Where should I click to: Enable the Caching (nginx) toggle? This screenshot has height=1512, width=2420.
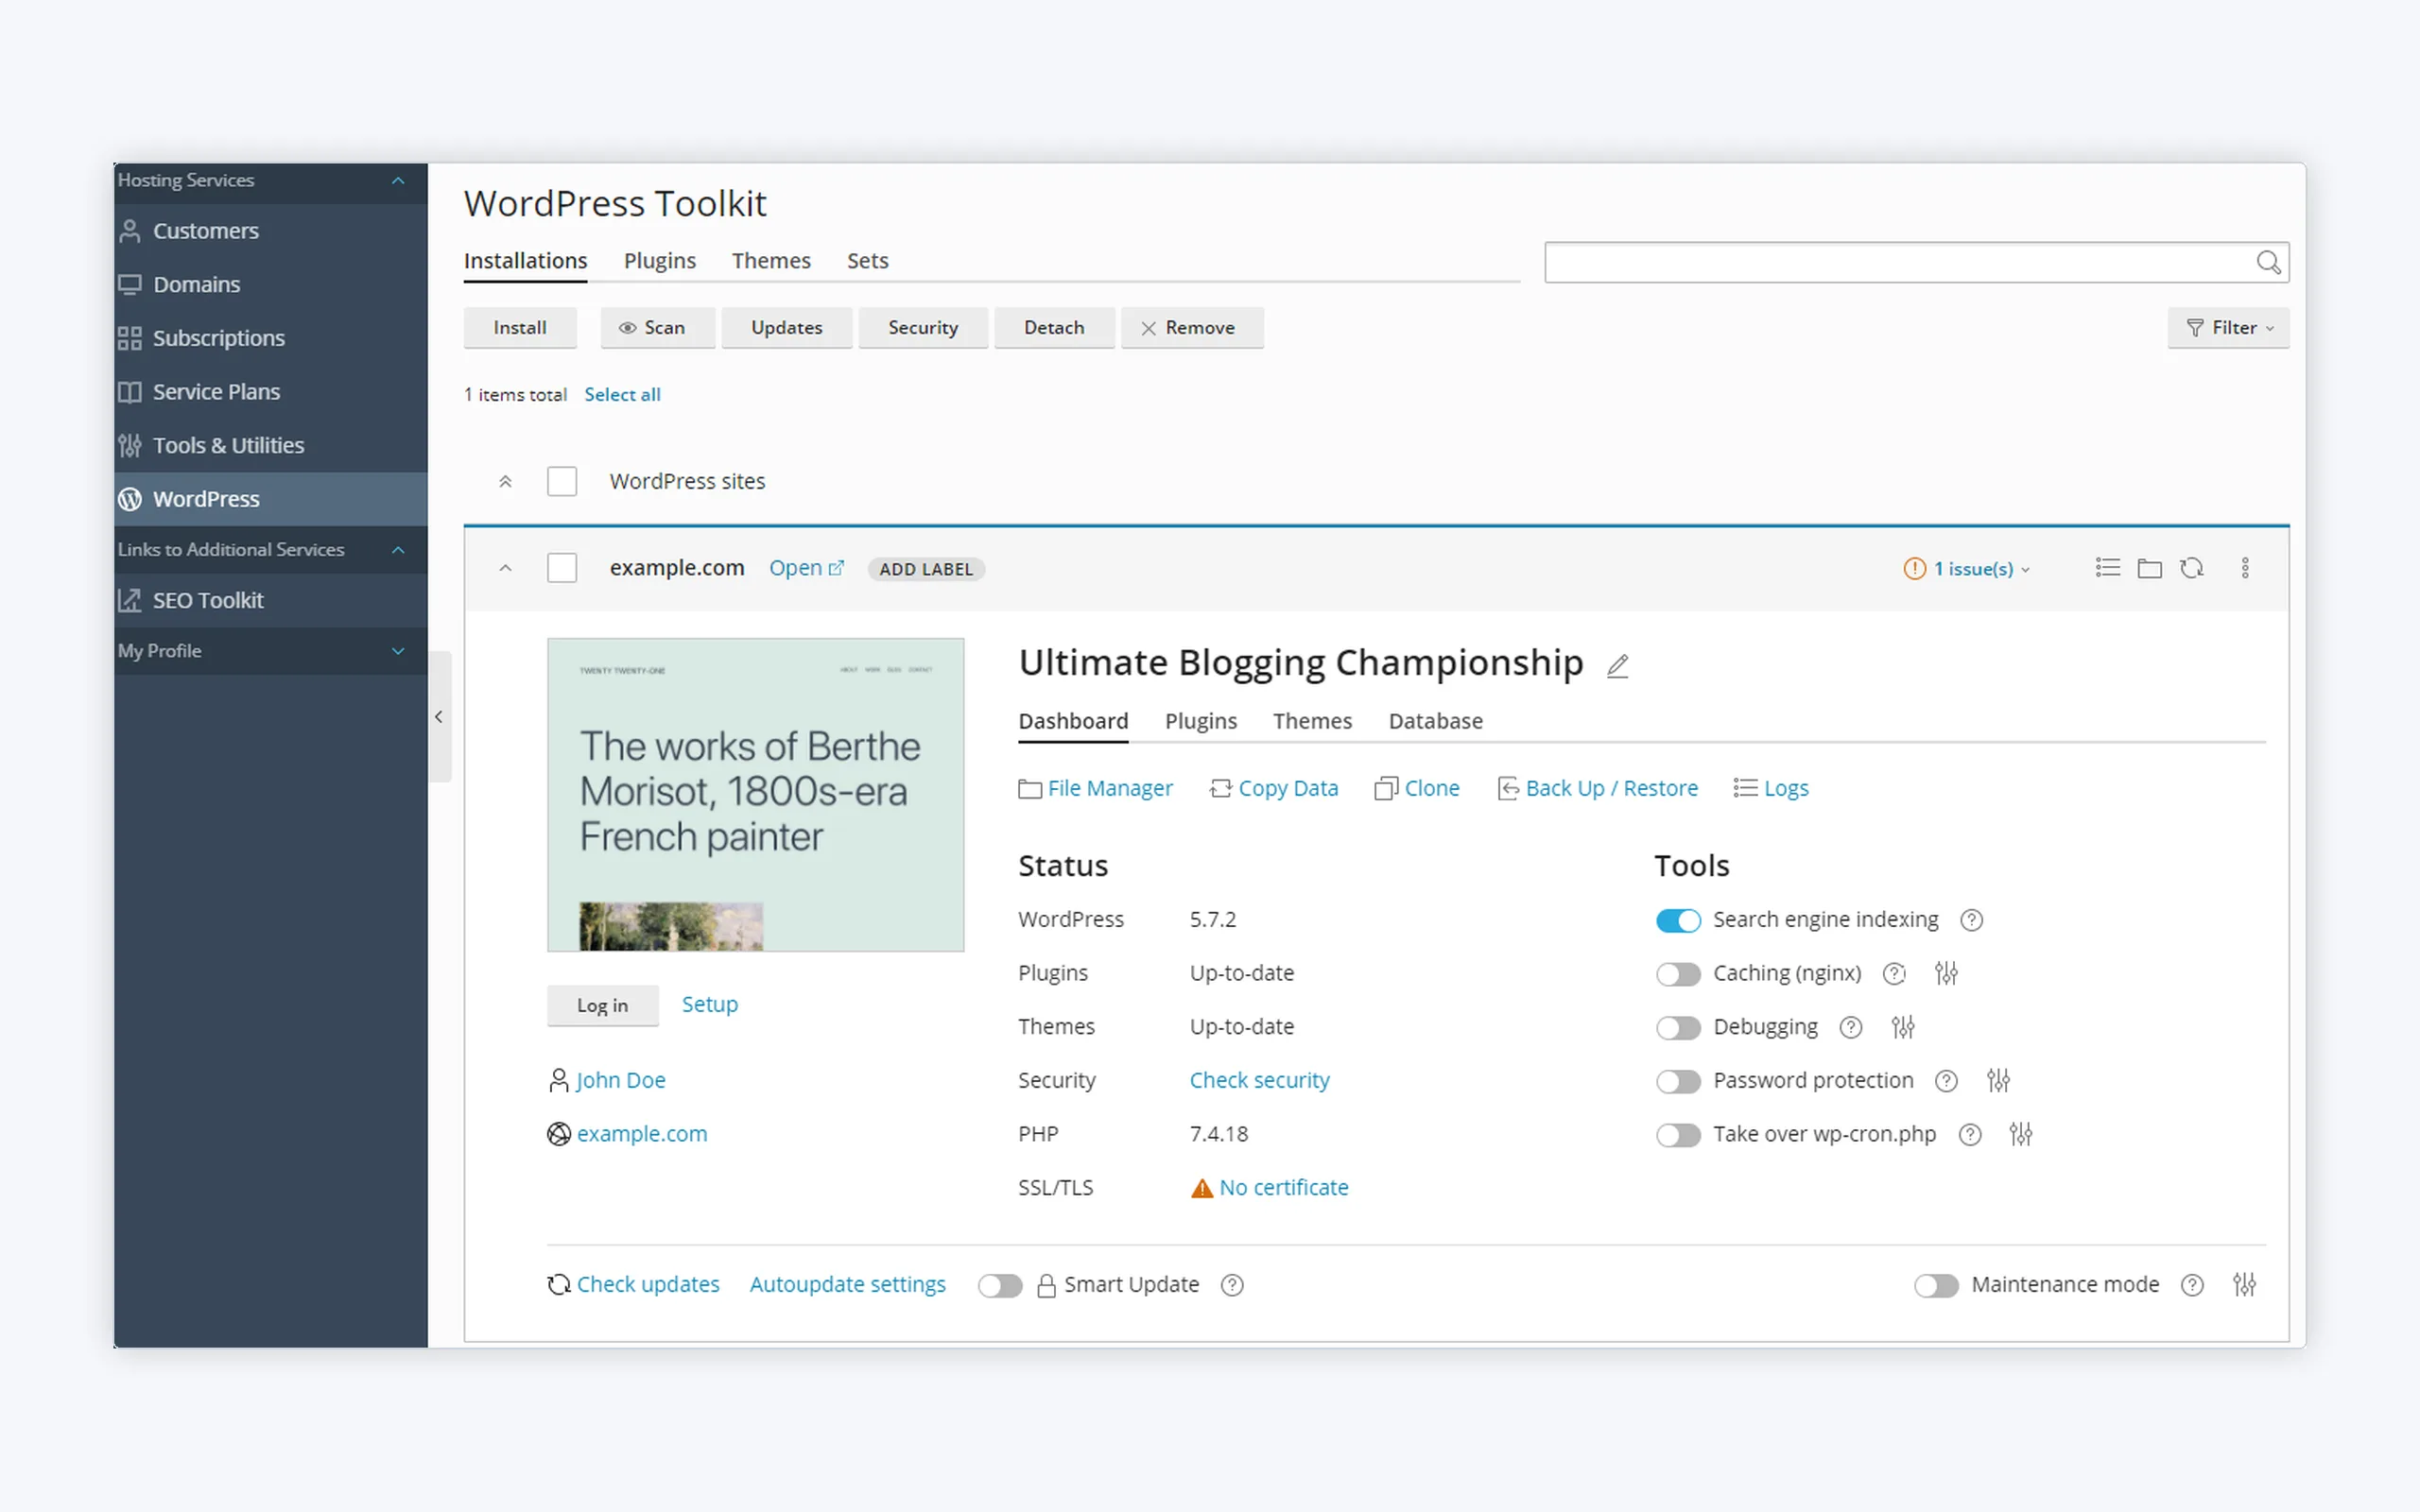point(1678,974)
